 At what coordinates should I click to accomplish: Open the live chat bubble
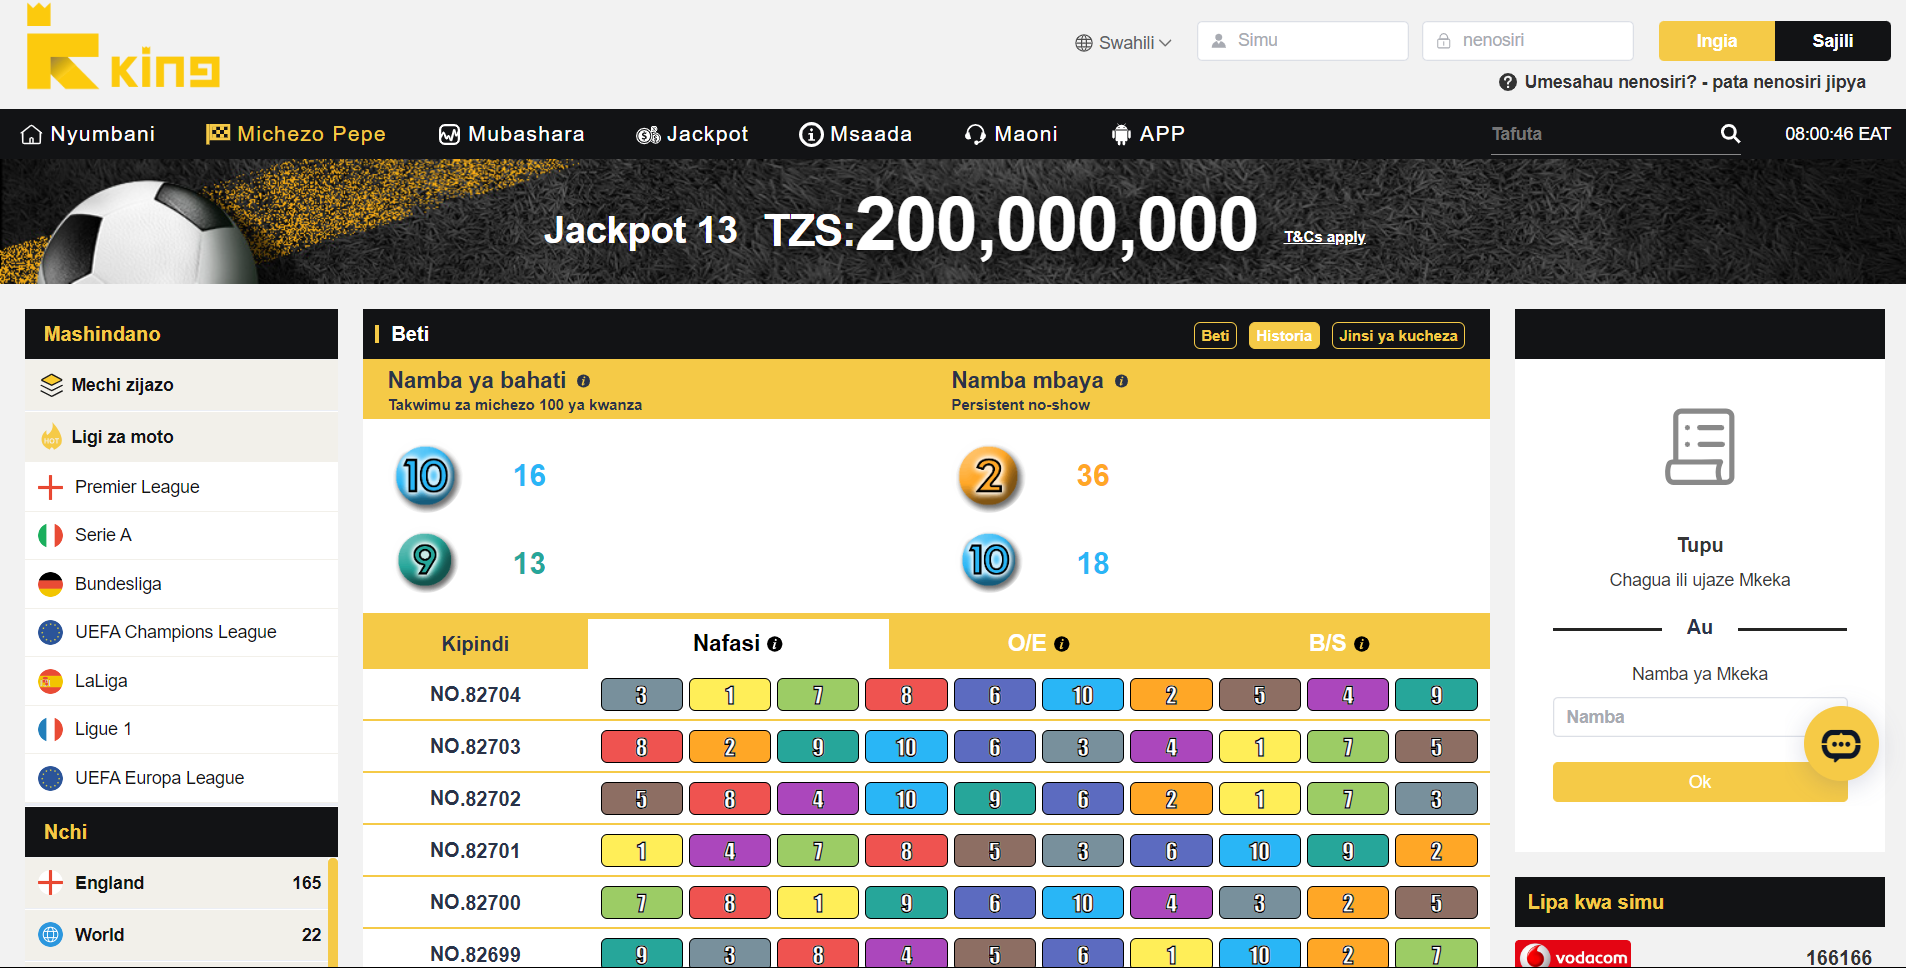[x=1840, y=744]
